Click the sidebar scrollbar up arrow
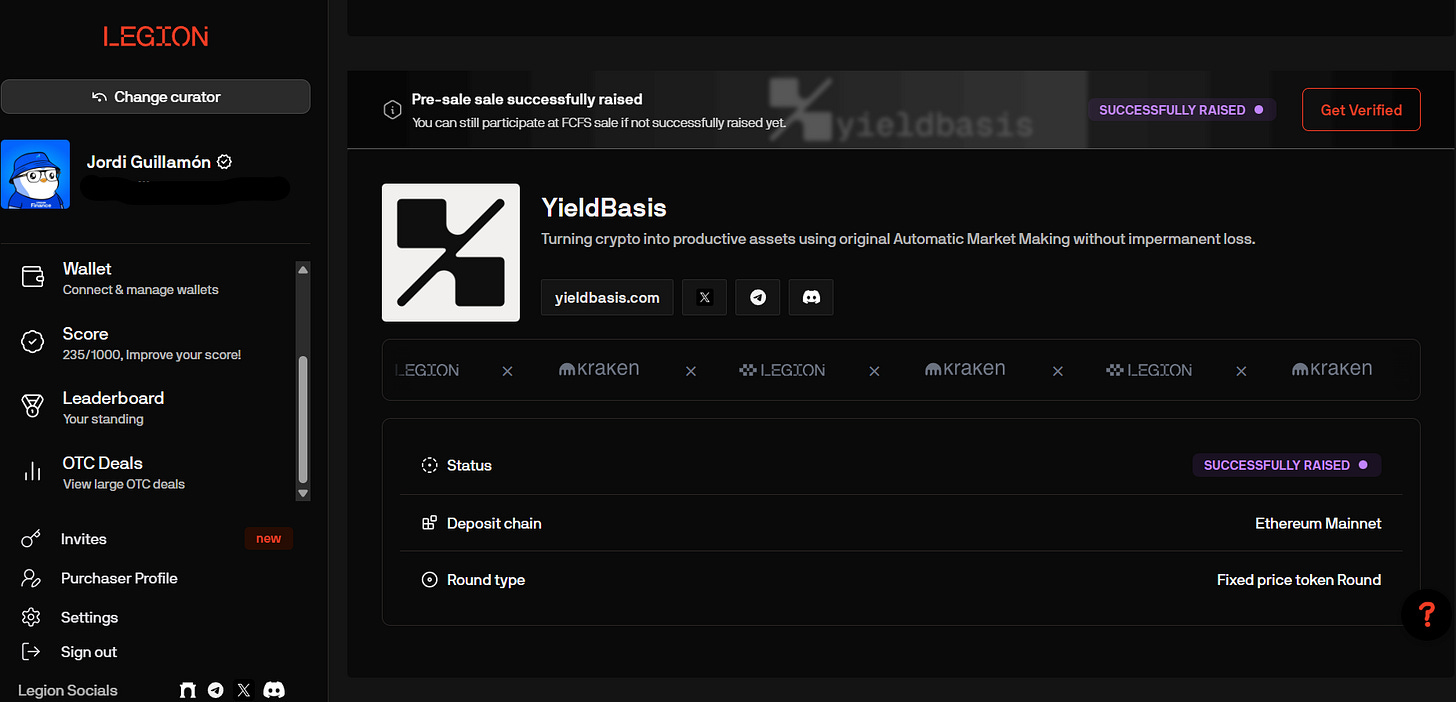The image size is (1456, 702). (303, 268)
